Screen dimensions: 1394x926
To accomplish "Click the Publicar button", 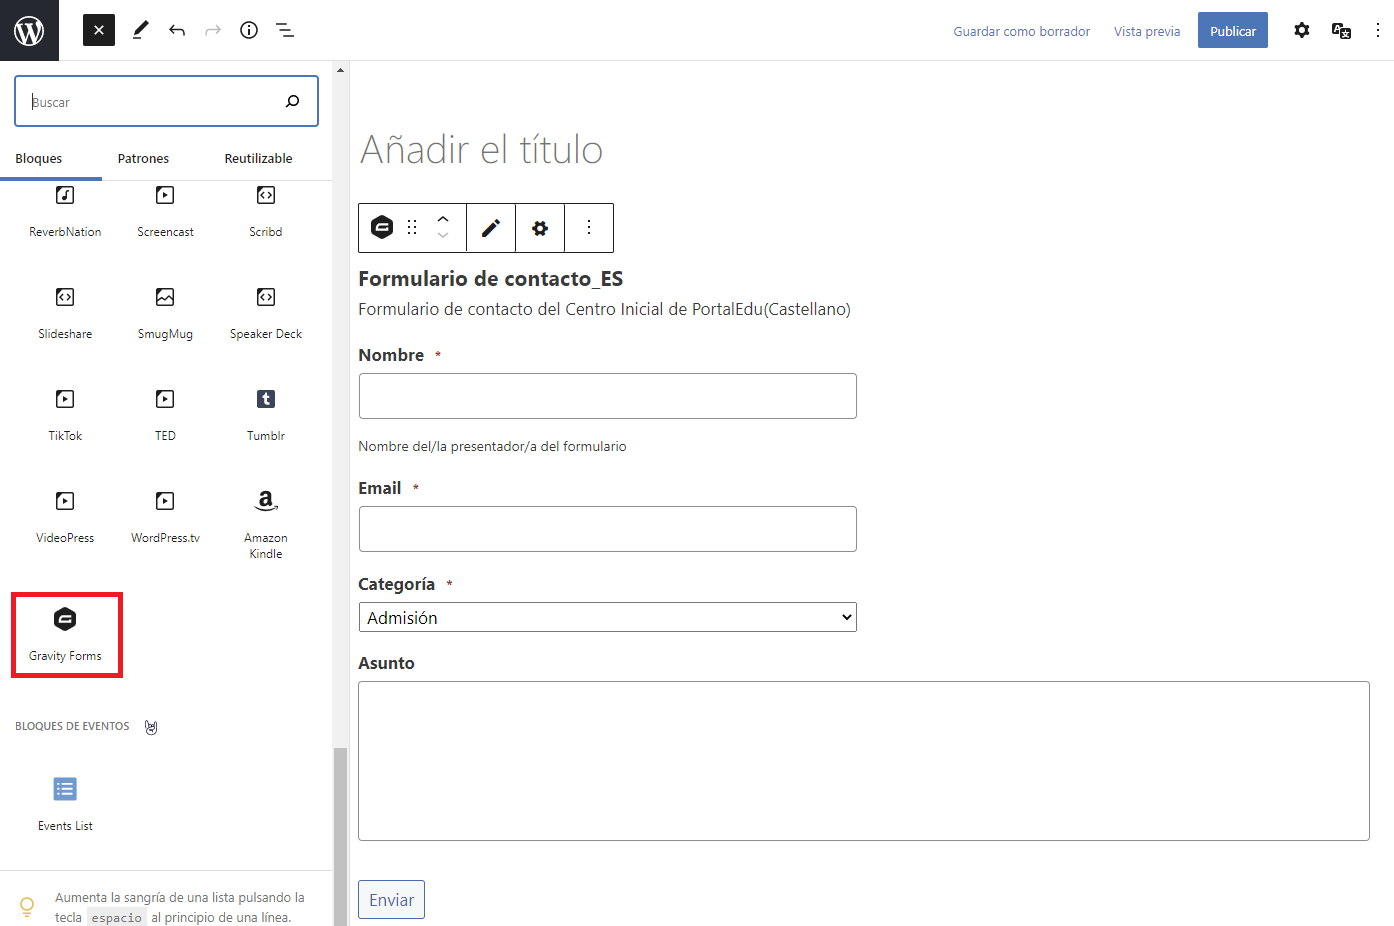I will tap(1233, 30).
